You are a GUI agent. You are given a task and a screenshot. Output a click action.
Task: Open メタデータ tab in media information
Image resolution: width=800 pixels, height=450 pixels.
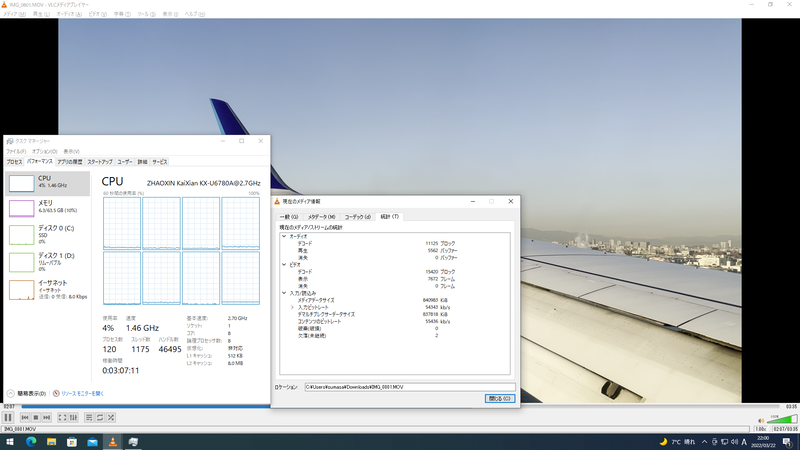(x=321, y=217)
